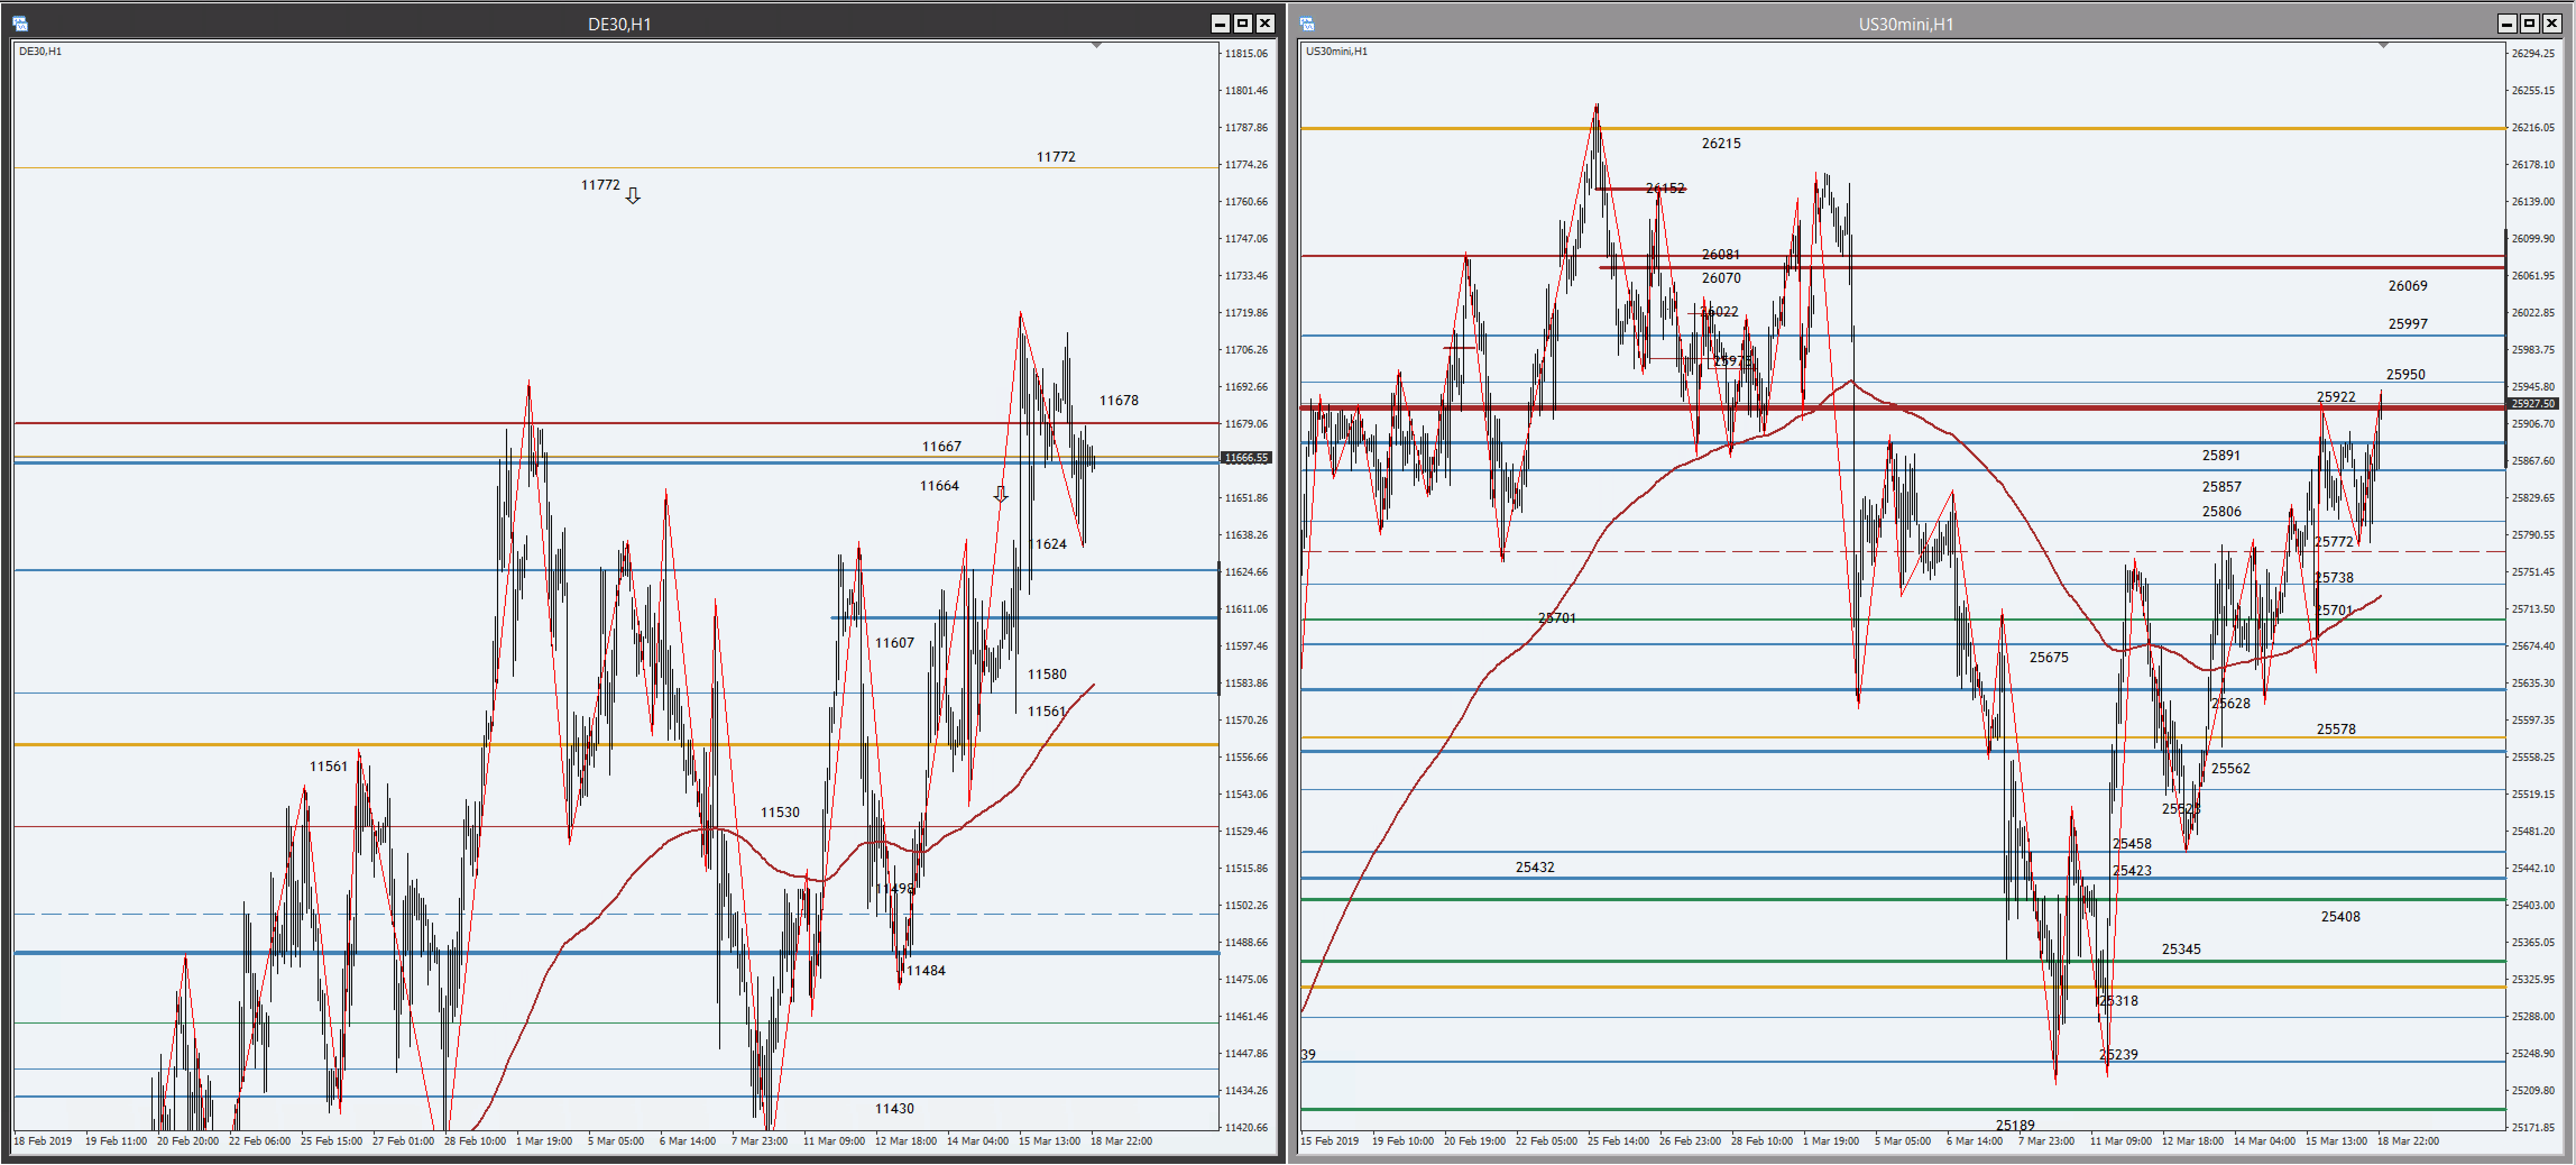Screen dimensions: 2576x1165
Task: Click '18 Mar 22:00' on US30mini time axis
Action: tap(2409, 1141)
